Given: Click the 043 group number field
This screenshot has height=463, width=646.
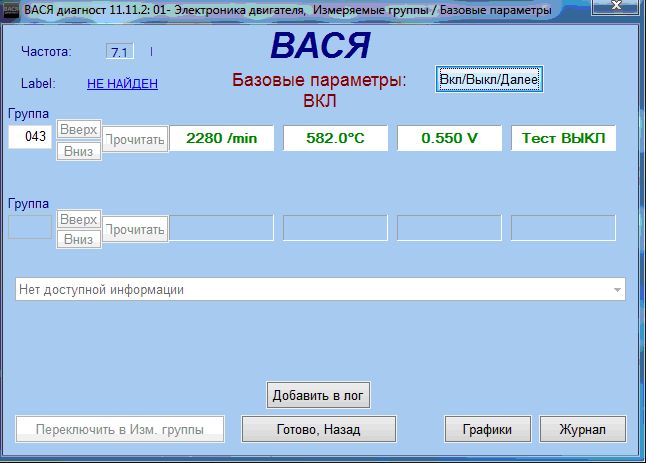Looking at the screenshot, I should coord(30,137).
